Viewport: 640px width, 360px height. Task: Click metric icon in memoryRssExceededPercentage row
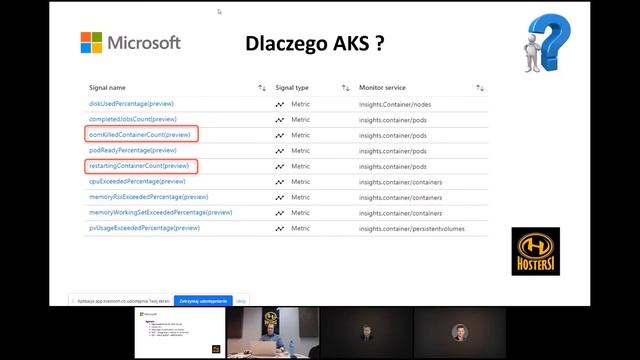[x=280, y=198]
